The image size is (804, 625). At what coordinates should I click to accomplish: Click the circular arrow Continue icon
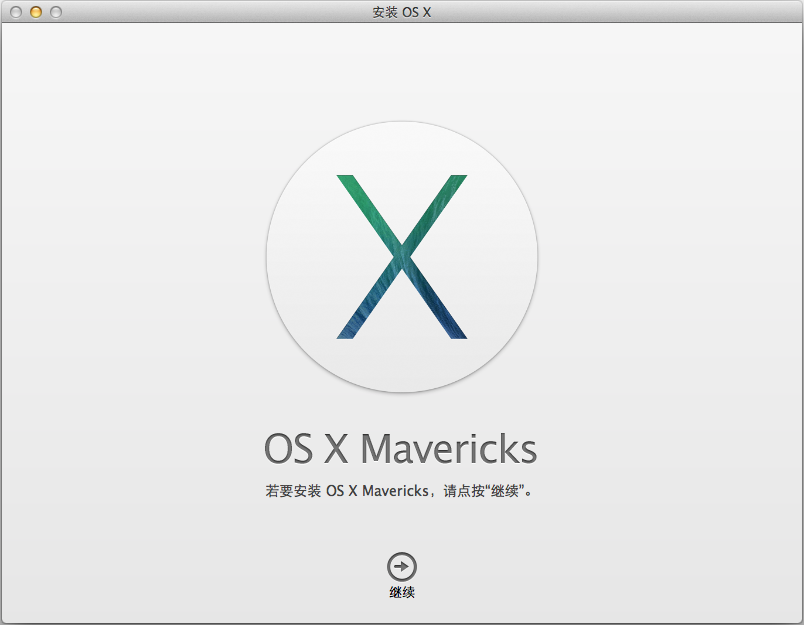[401, 567]
